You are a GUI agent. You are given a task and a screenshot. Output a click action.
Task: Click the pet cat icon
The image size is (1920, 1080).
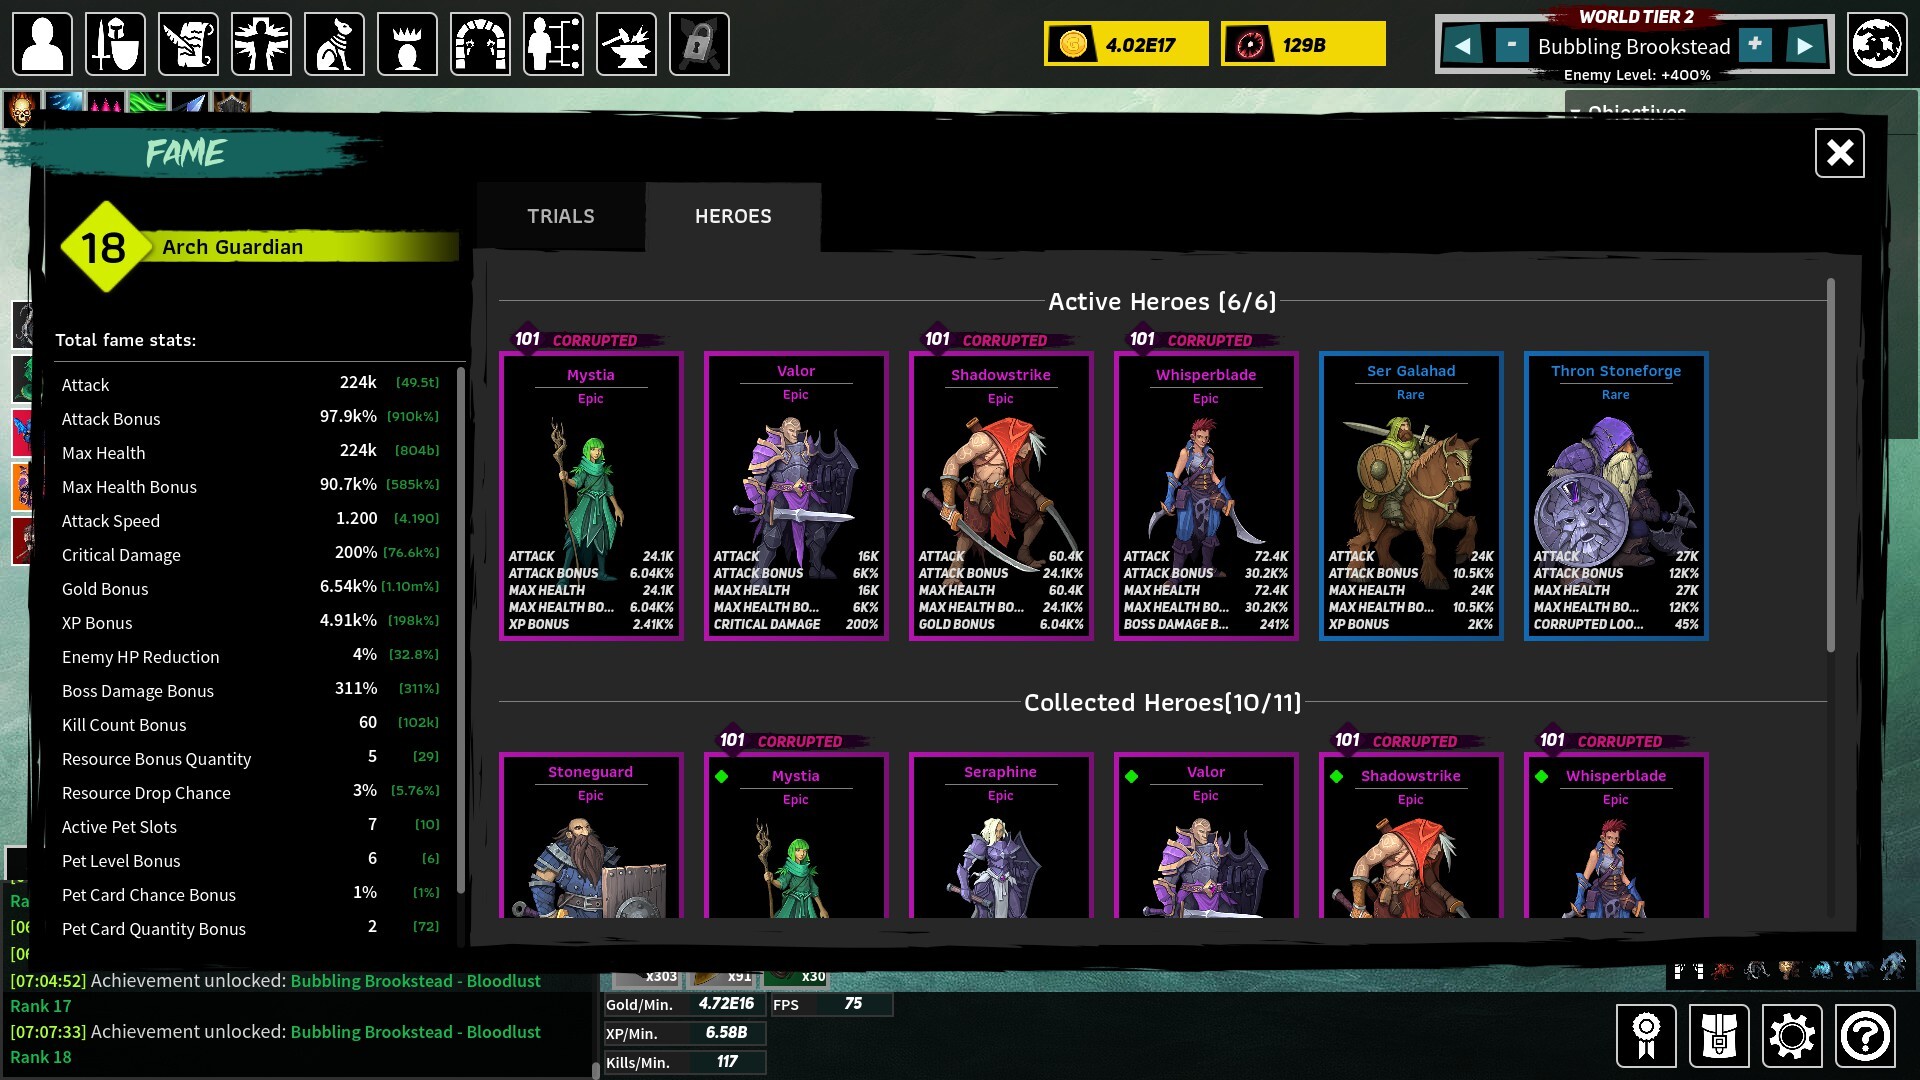tap(334, 44)
